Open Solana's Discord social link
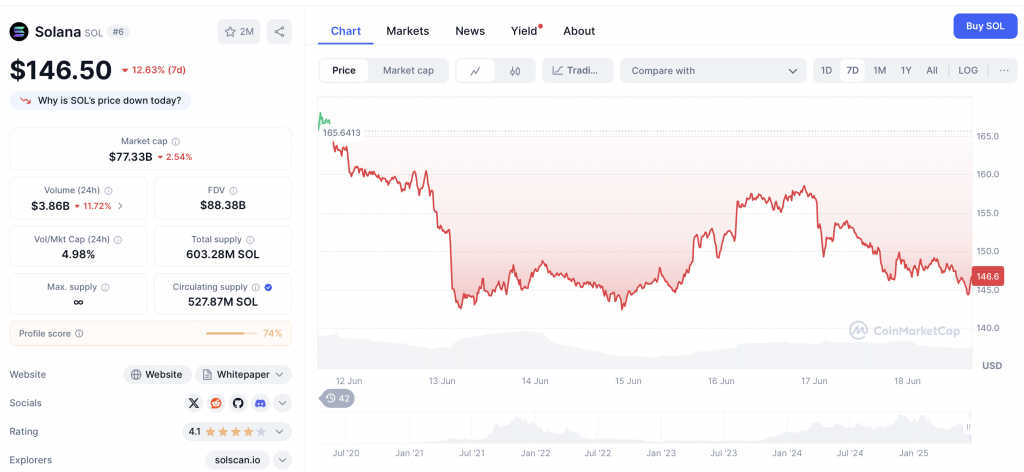The width and height of the screenshot is (1024, 472). 260,403
